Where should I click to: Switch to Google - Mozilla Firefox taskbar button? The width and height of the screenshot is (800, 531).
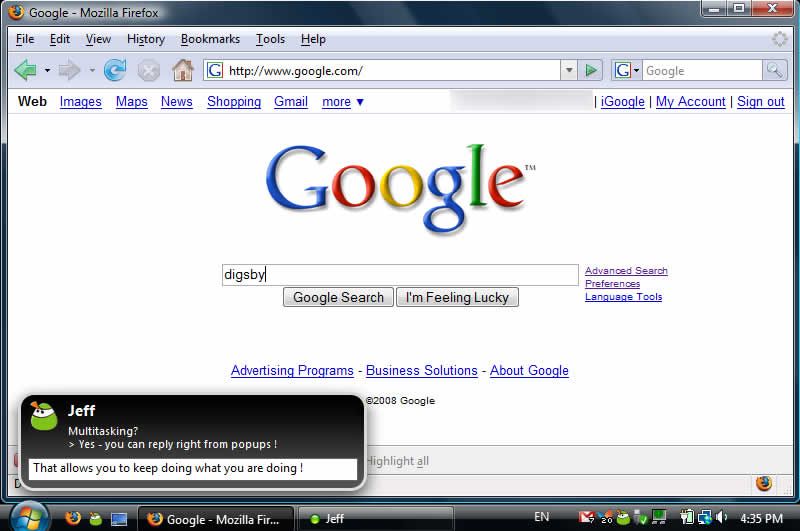(x=216, y=519)
